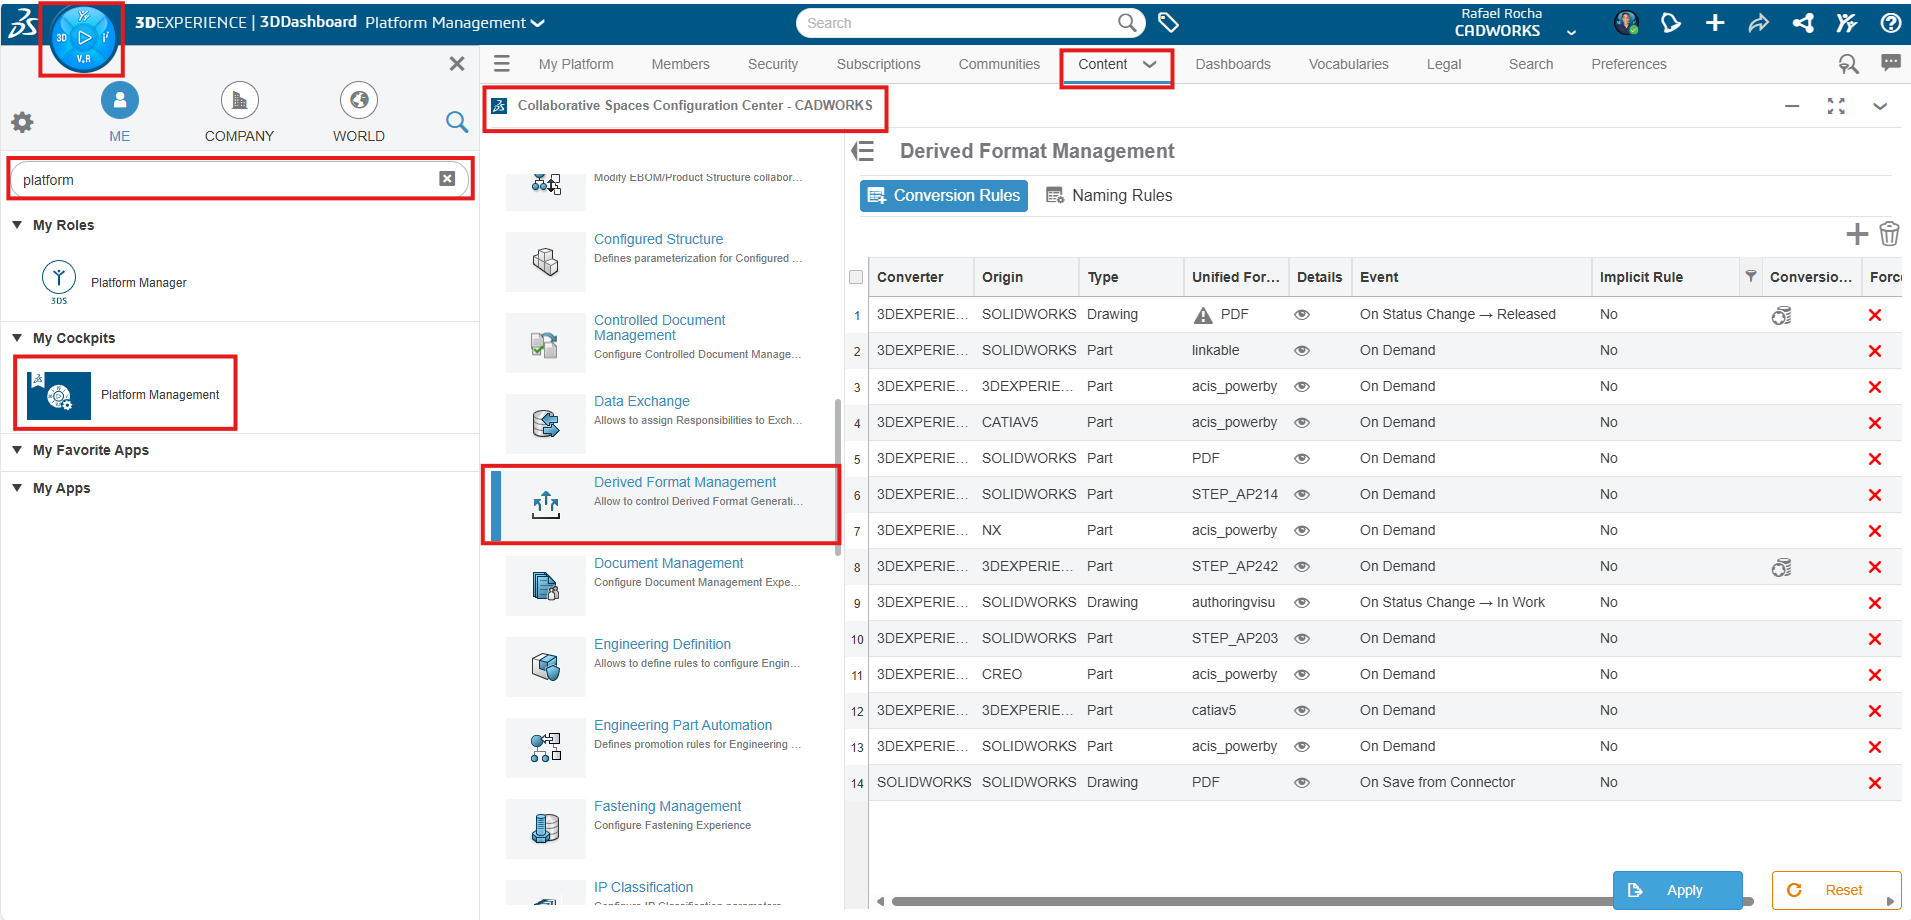Image resolution: width=1911 pixels, height=920 pixels.
Task: Toggle the Derived Format Management list panel icon
Action: coord(863,151)
